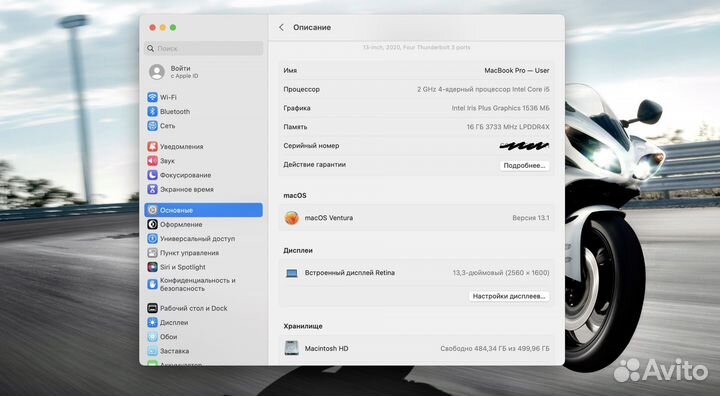This screenshot has height=396, width=720.
Task: Open Настройки дисплеев button
Action: pyautogui.click(x=509, y=296)
